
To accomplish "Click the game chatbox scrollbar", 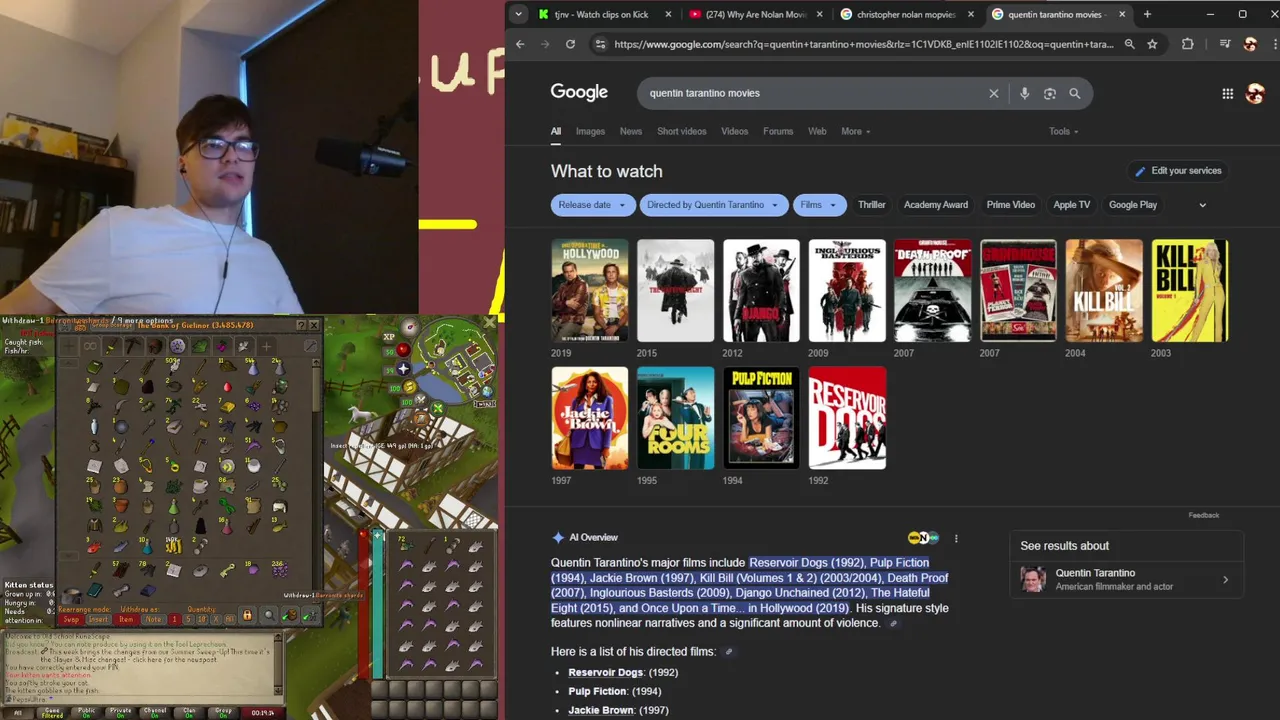I will point(278,664).
